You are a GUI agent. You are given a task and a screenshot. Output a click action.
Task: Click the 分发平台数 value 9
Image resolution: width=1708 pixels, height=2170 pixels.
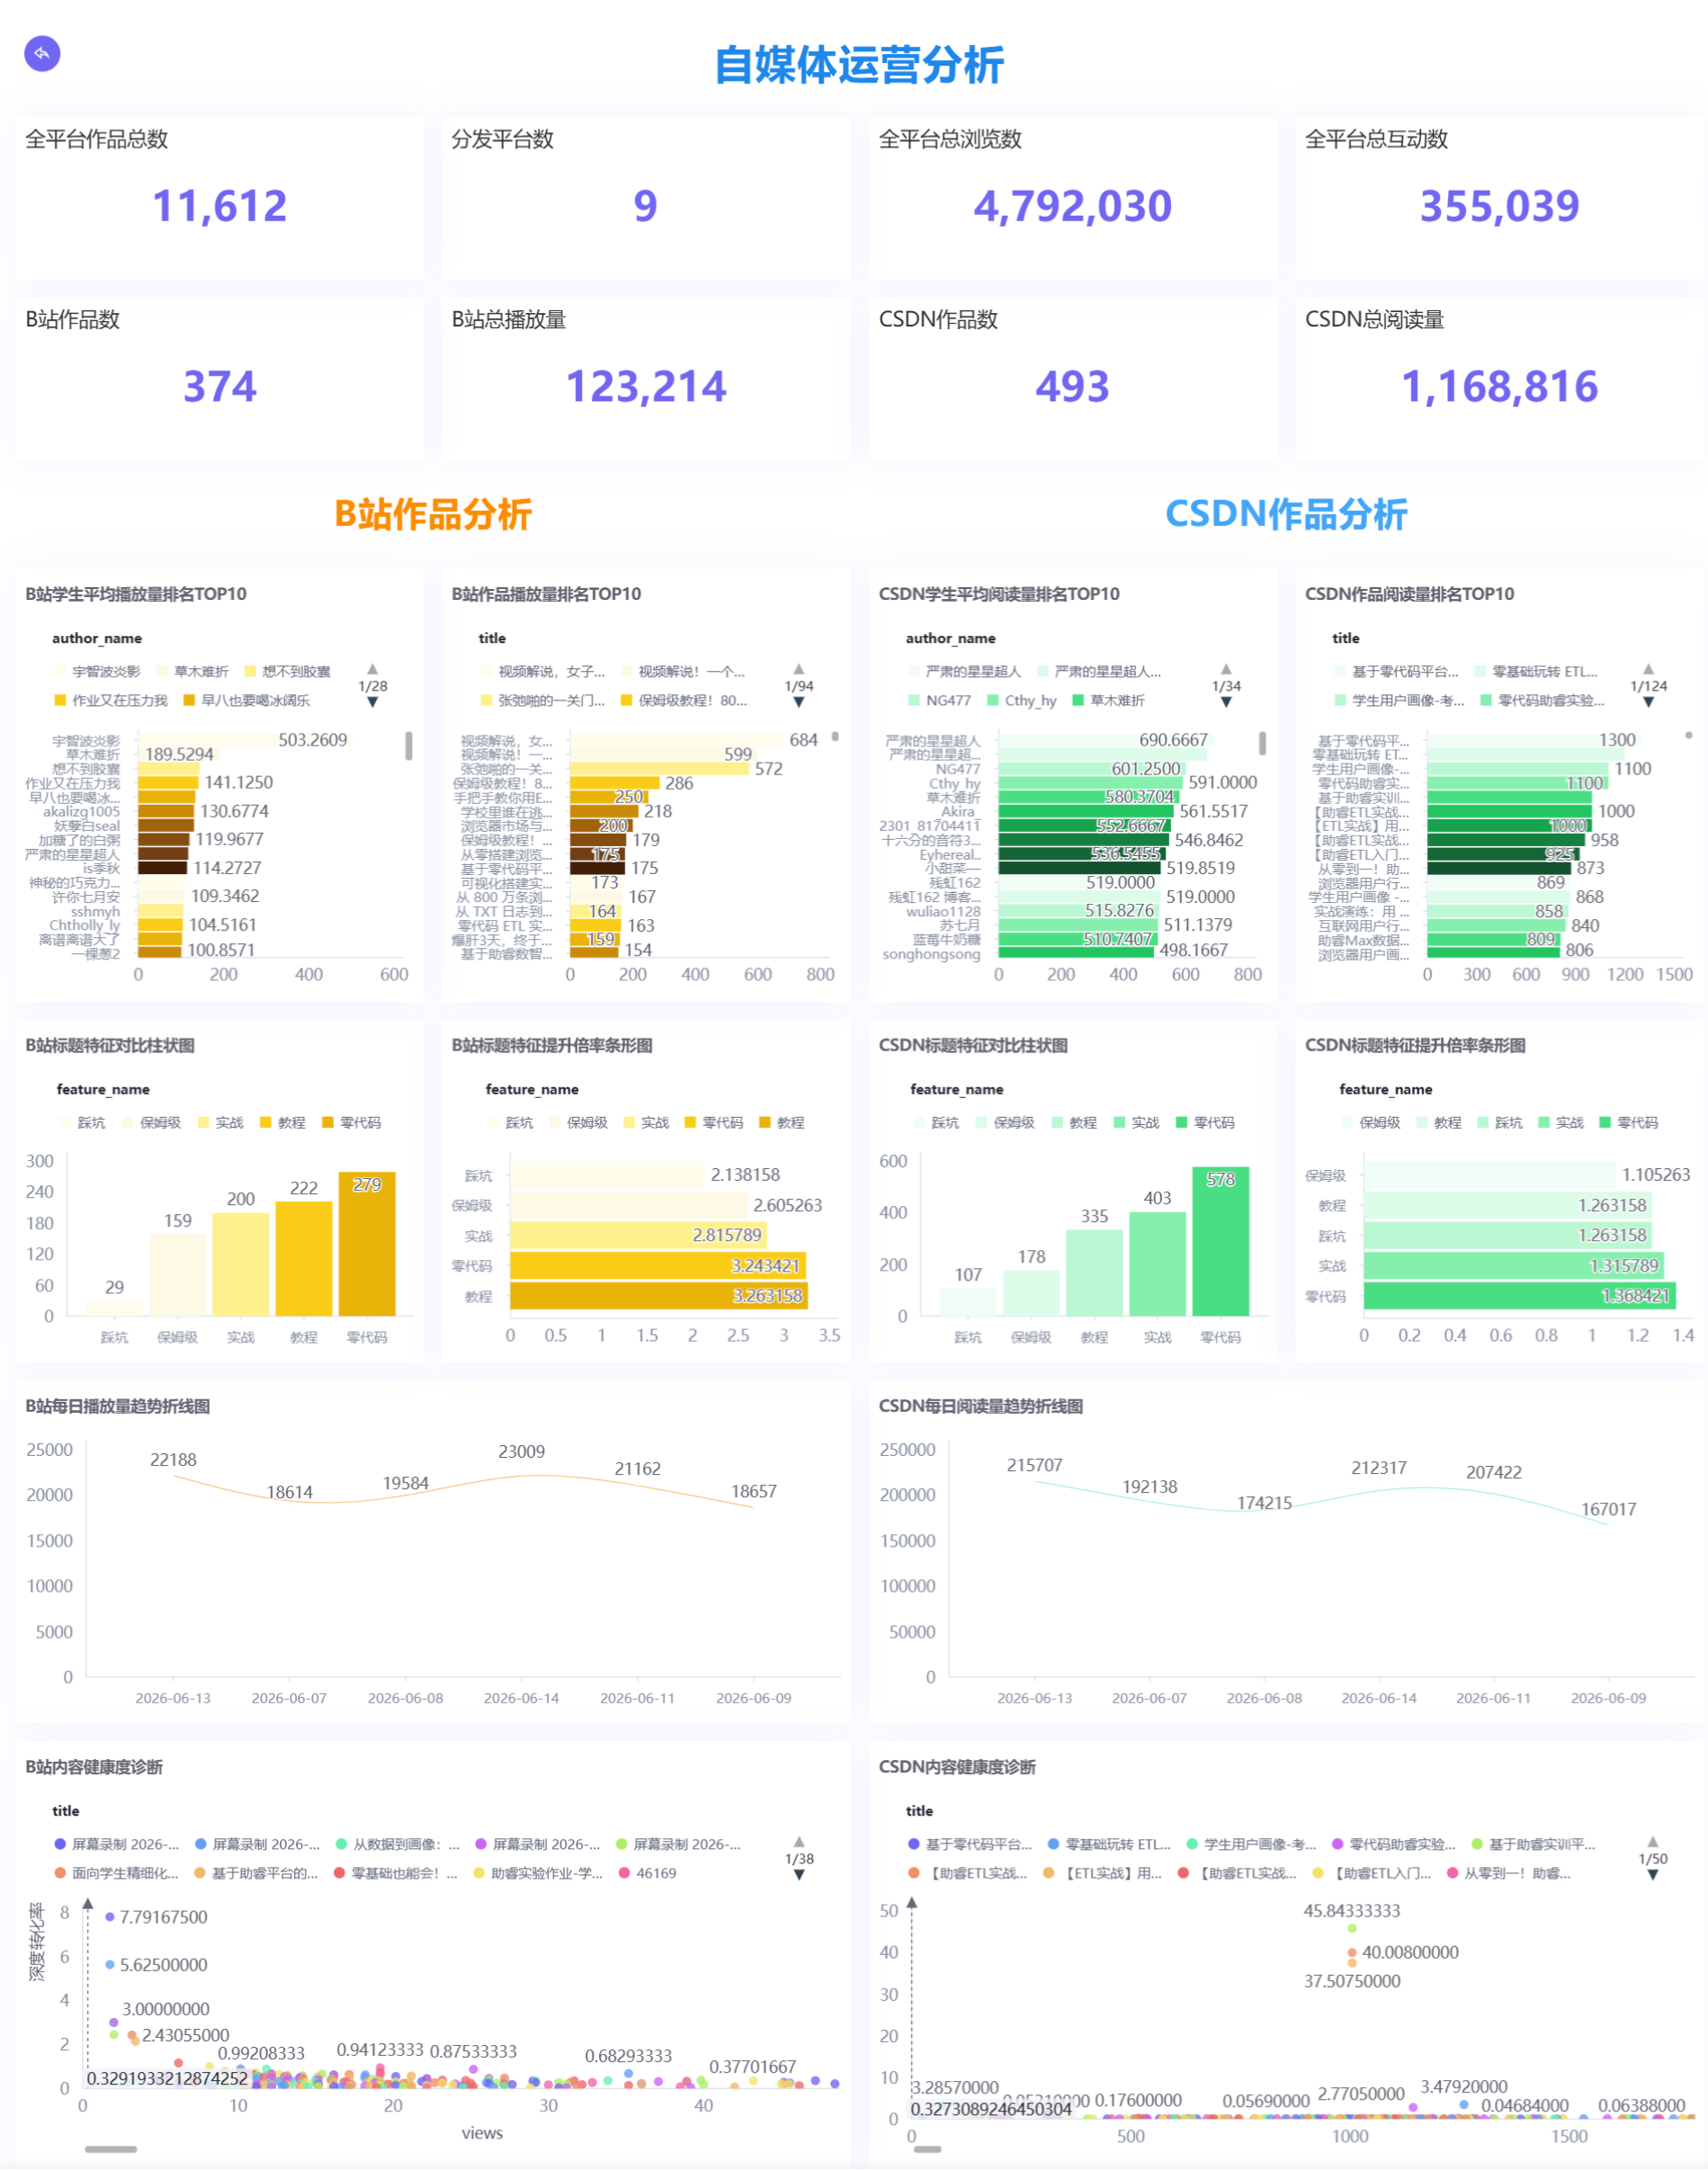[x=646, y=206]
